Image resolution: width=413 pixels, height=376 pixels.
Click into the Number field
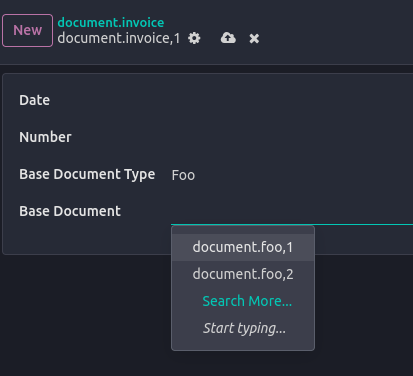(292, 138)
